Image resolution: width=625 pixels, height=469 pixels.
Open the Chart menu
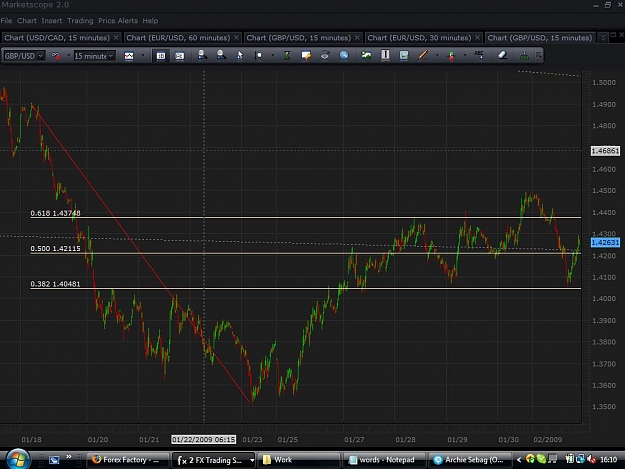[x=27, y=21]
